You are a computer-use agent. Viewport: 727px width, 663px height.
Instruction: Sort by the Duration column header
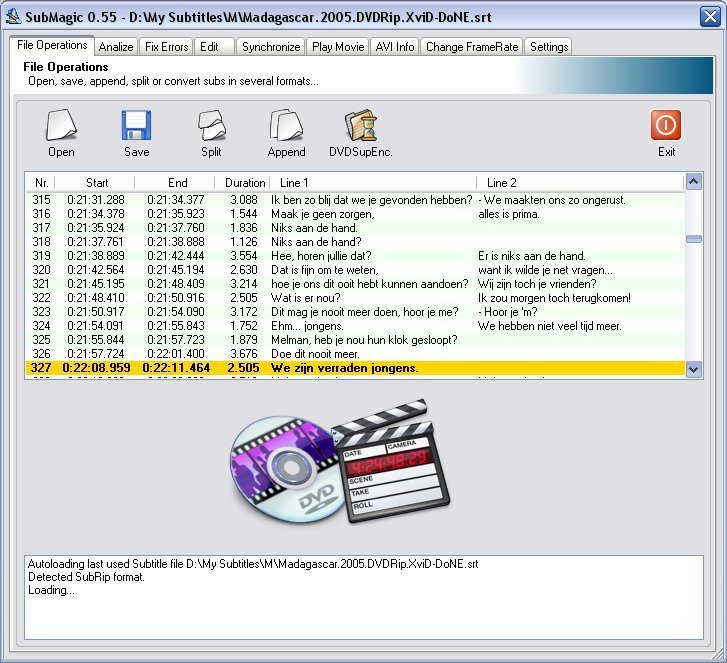coord(245,183)
